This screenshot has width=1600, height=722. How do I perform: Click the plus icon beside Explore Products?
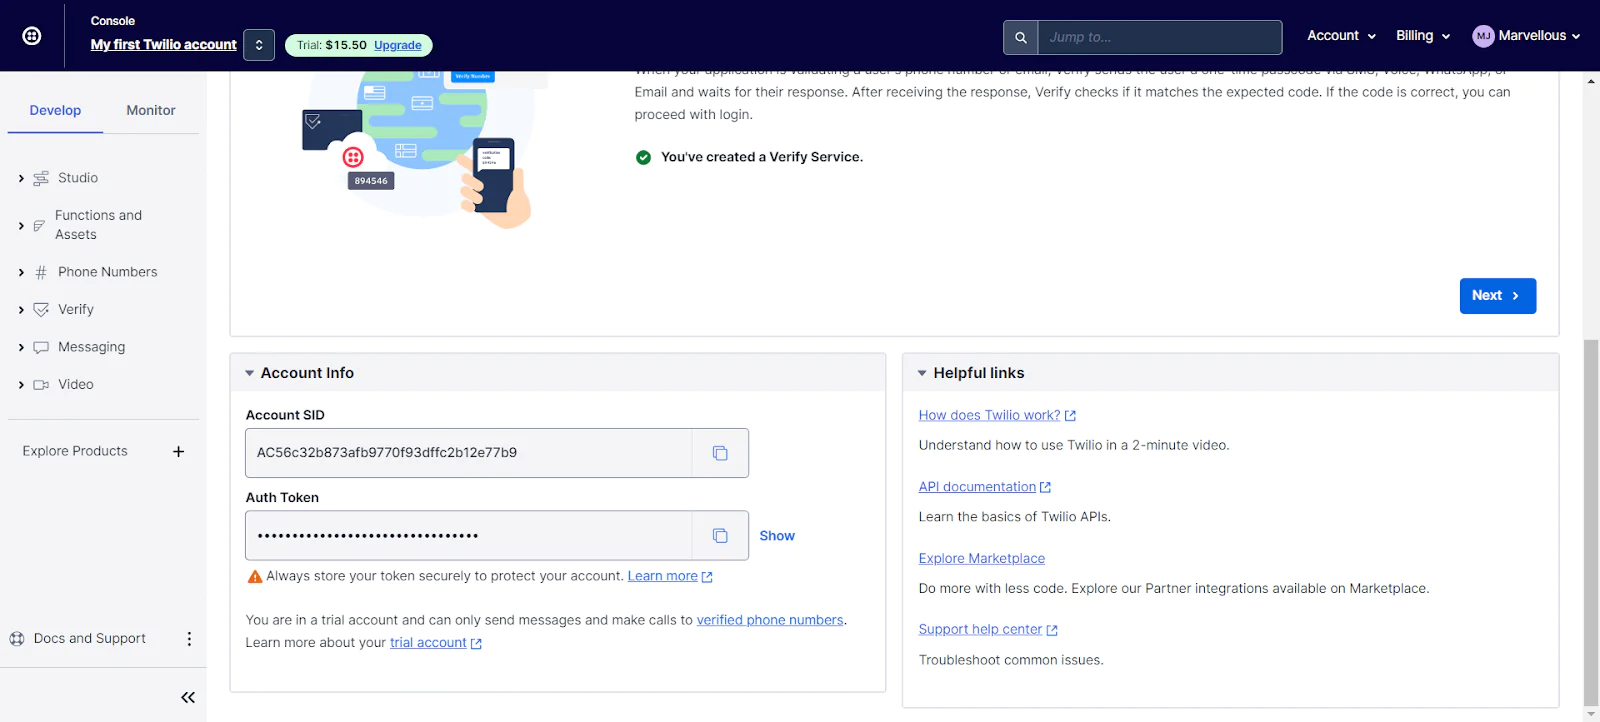point(178,452)
